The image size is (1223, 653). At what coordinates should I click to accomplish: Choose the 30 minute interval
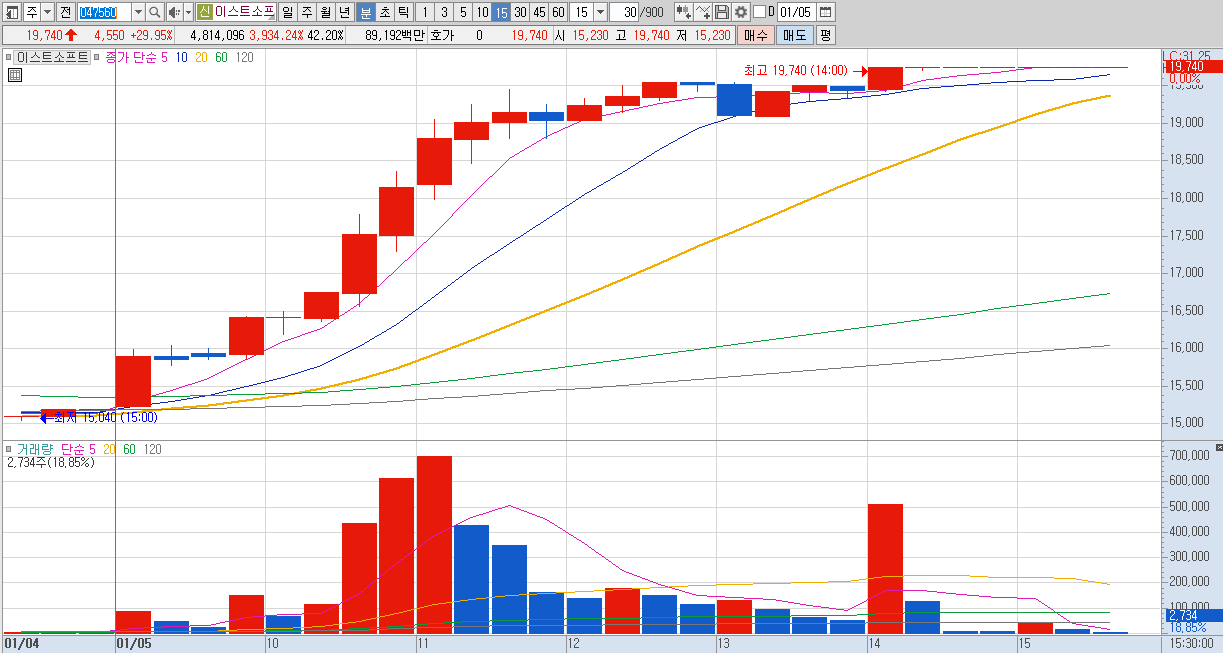[520, 12]
